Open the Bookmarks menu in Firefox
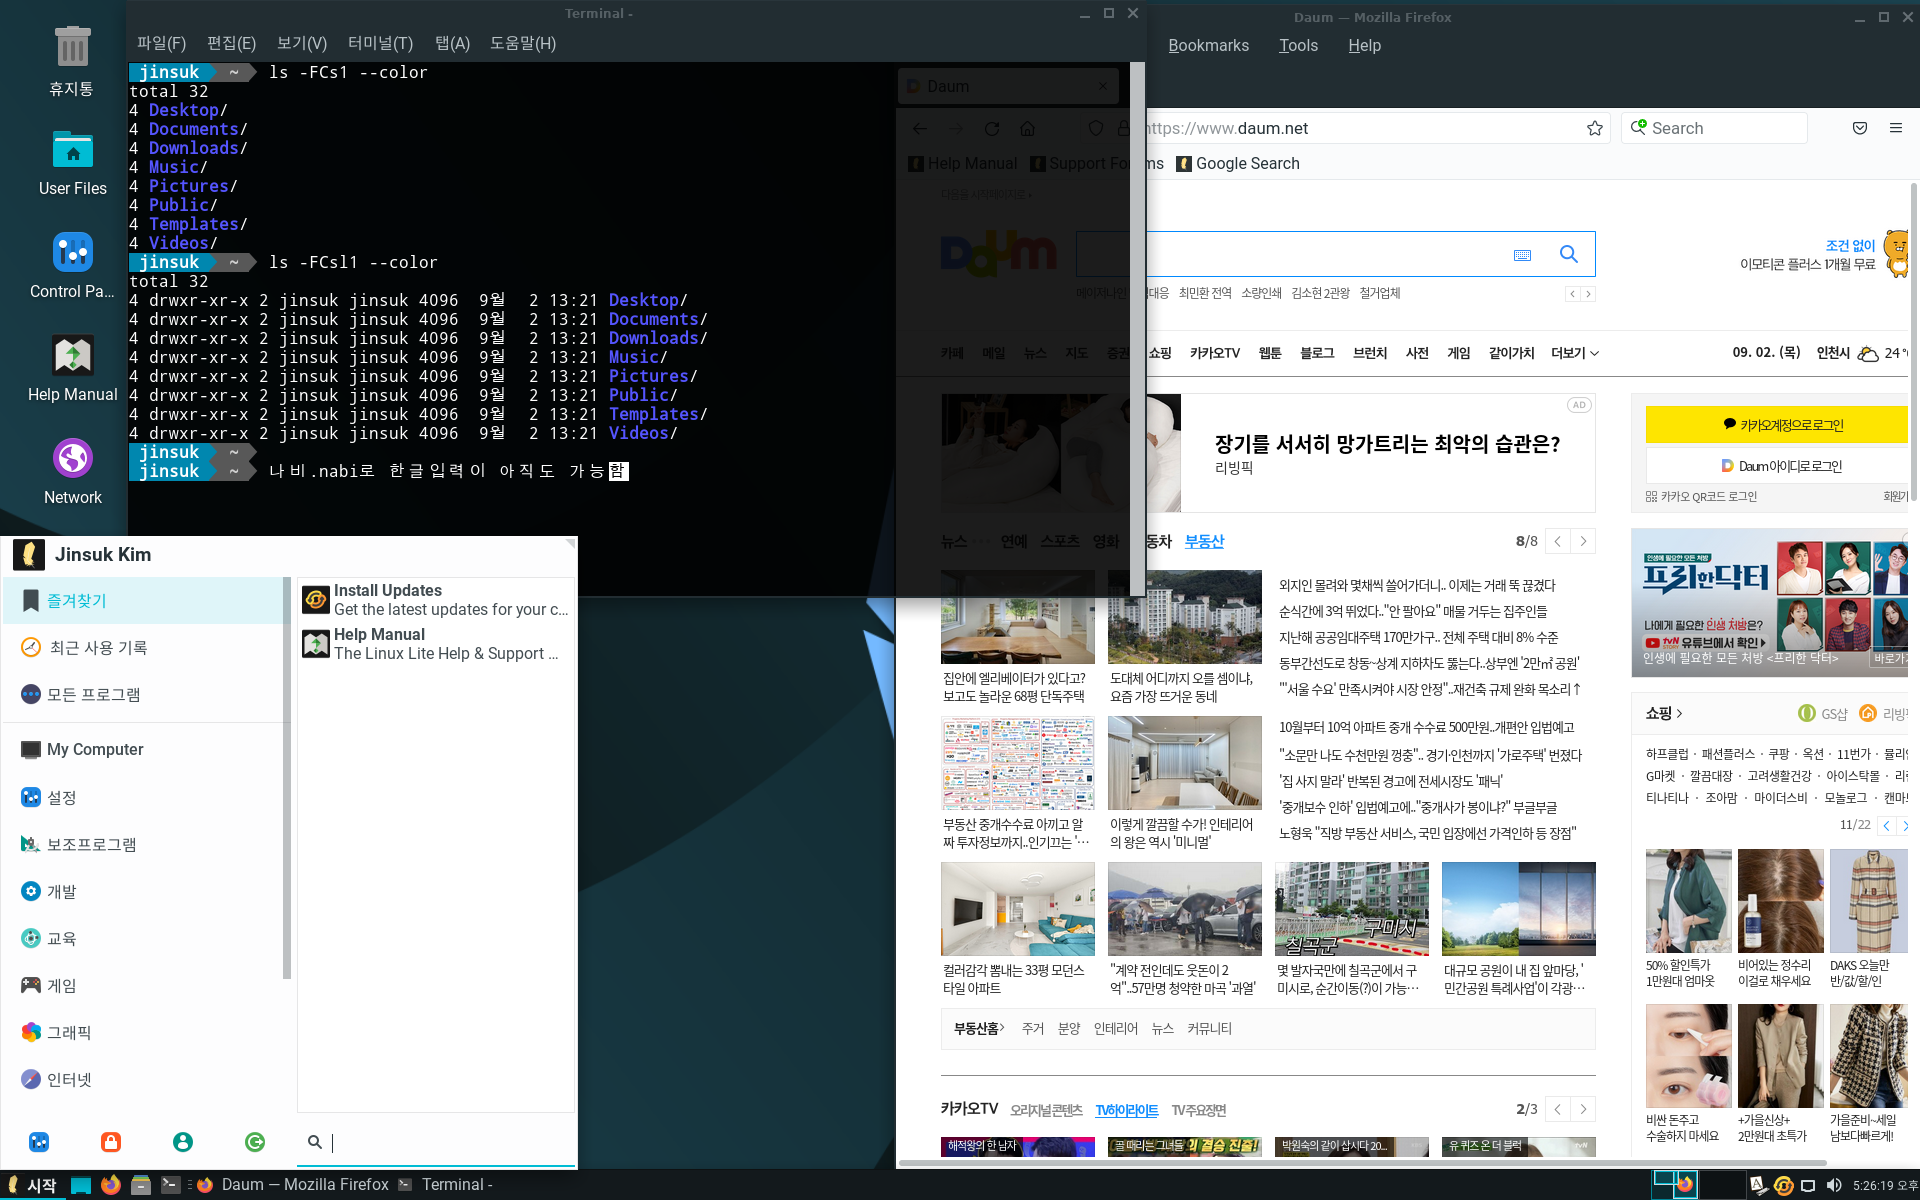The image size is (1920, 1200). tap(1208, 46)
